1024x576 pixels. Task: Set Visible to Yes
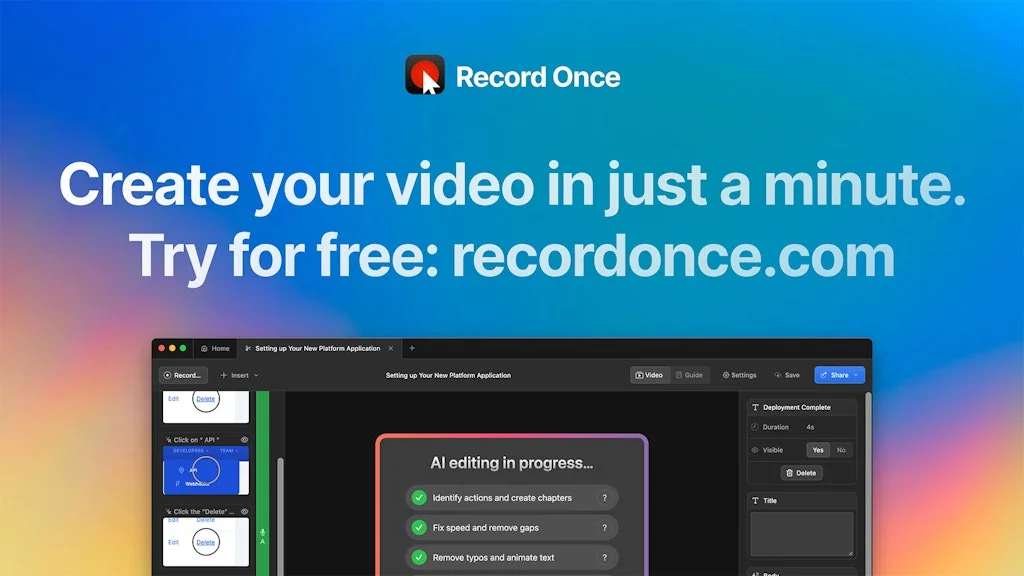(818, 450)
